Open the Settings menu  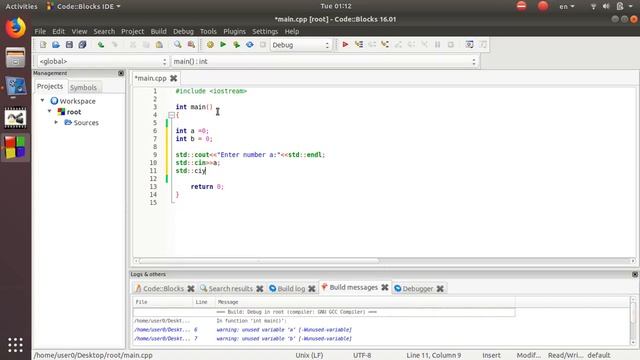click(x=265, y=31)
